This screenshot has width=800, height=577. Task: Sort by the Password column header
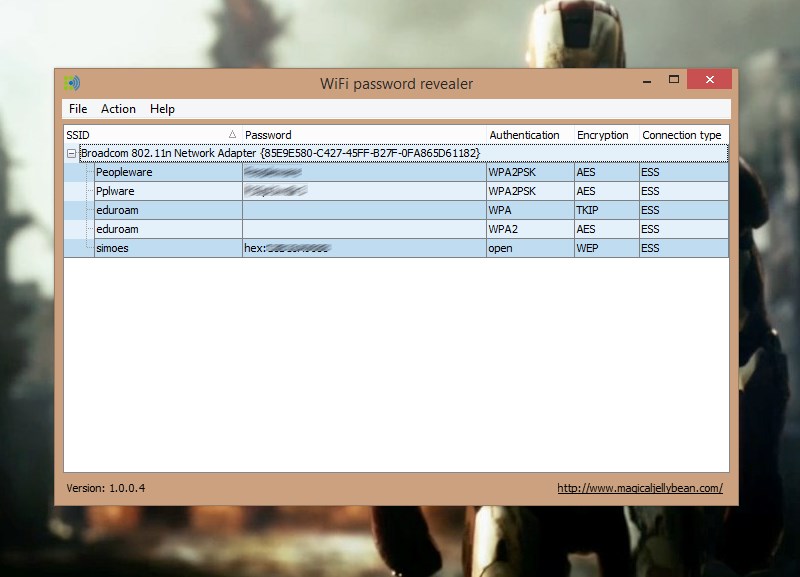click(x=364, y=135)
